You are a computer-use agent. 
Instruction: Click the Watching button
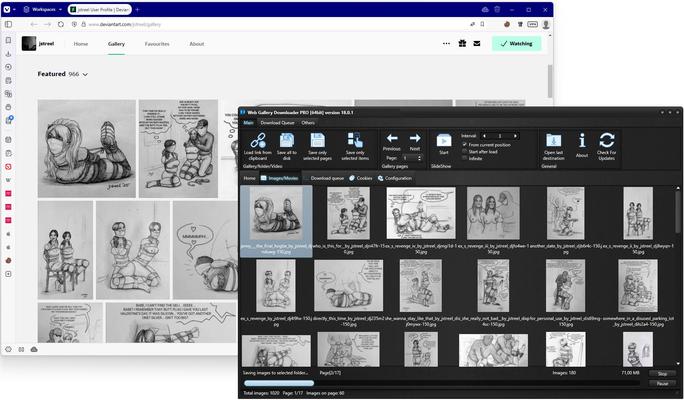pos(516,44)
